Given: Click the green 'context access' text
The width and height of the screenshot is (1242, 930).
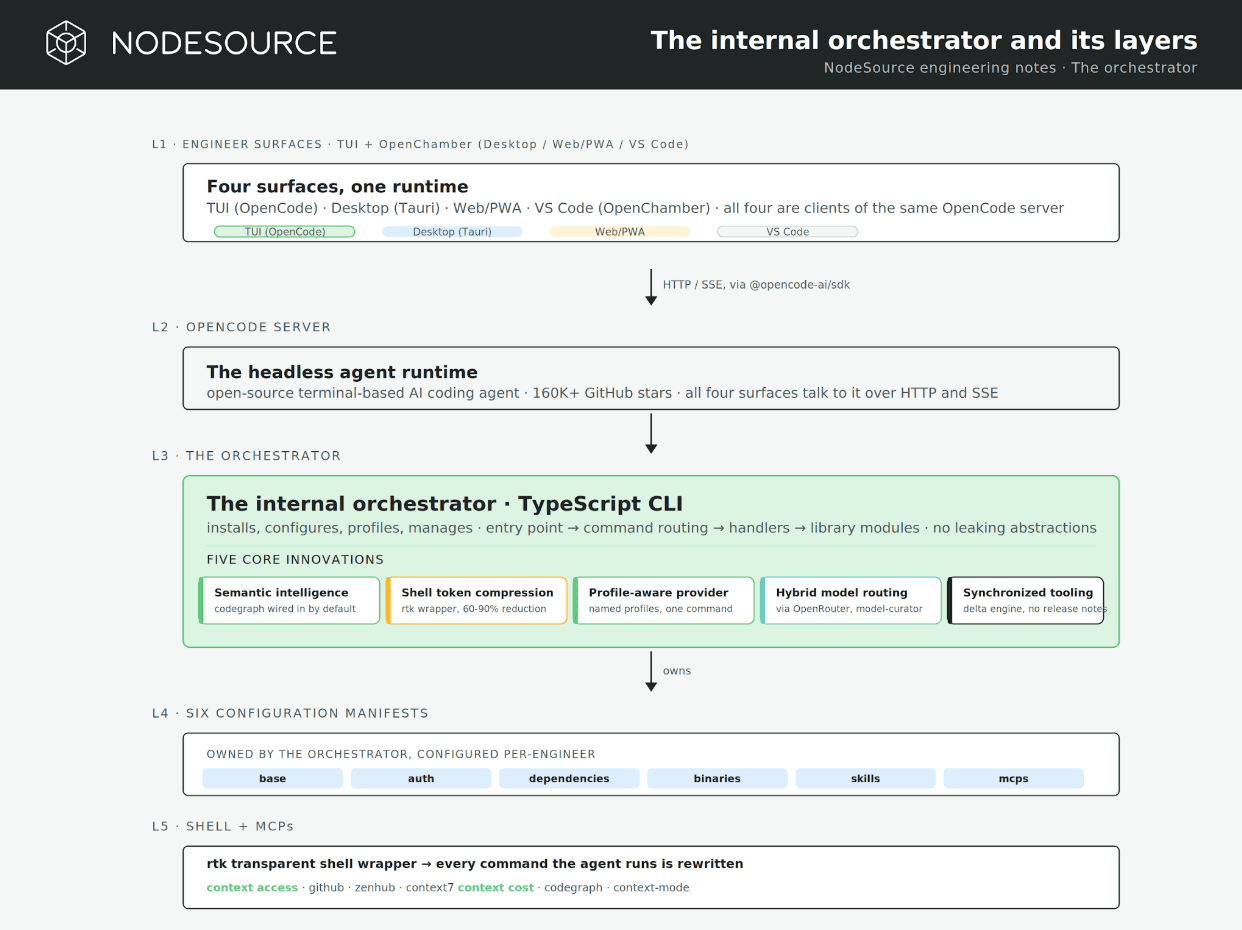Looking at the screenshot, I should tap(252, 888).
